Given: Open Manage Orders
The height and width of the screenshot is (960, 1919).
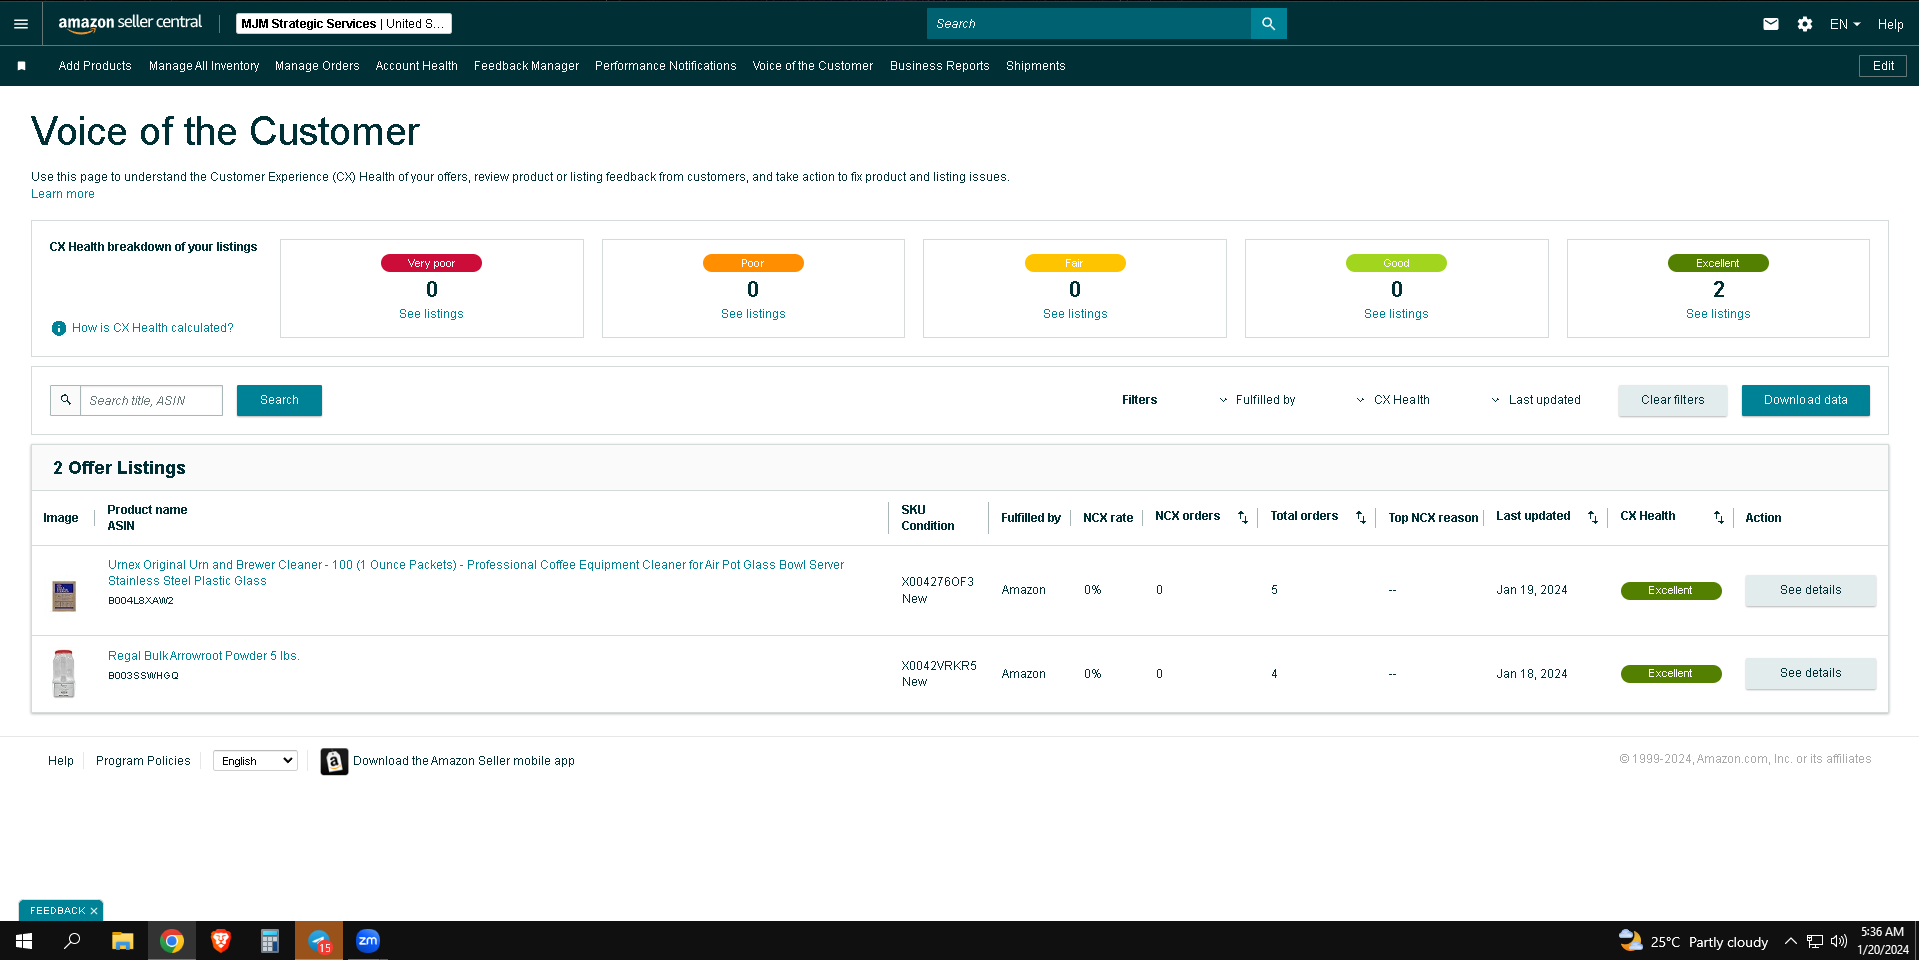Looking at the screenshot, I should pos(317,66).
